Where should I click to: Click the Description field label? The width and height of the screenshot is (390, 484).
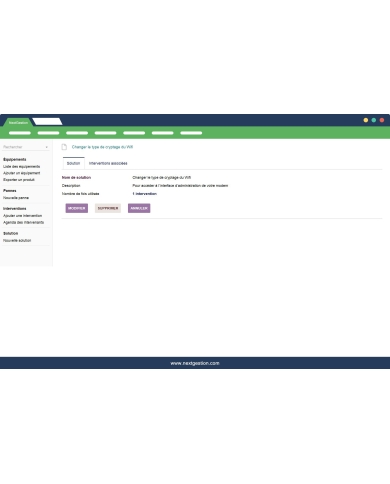click(x=71, y=186)
